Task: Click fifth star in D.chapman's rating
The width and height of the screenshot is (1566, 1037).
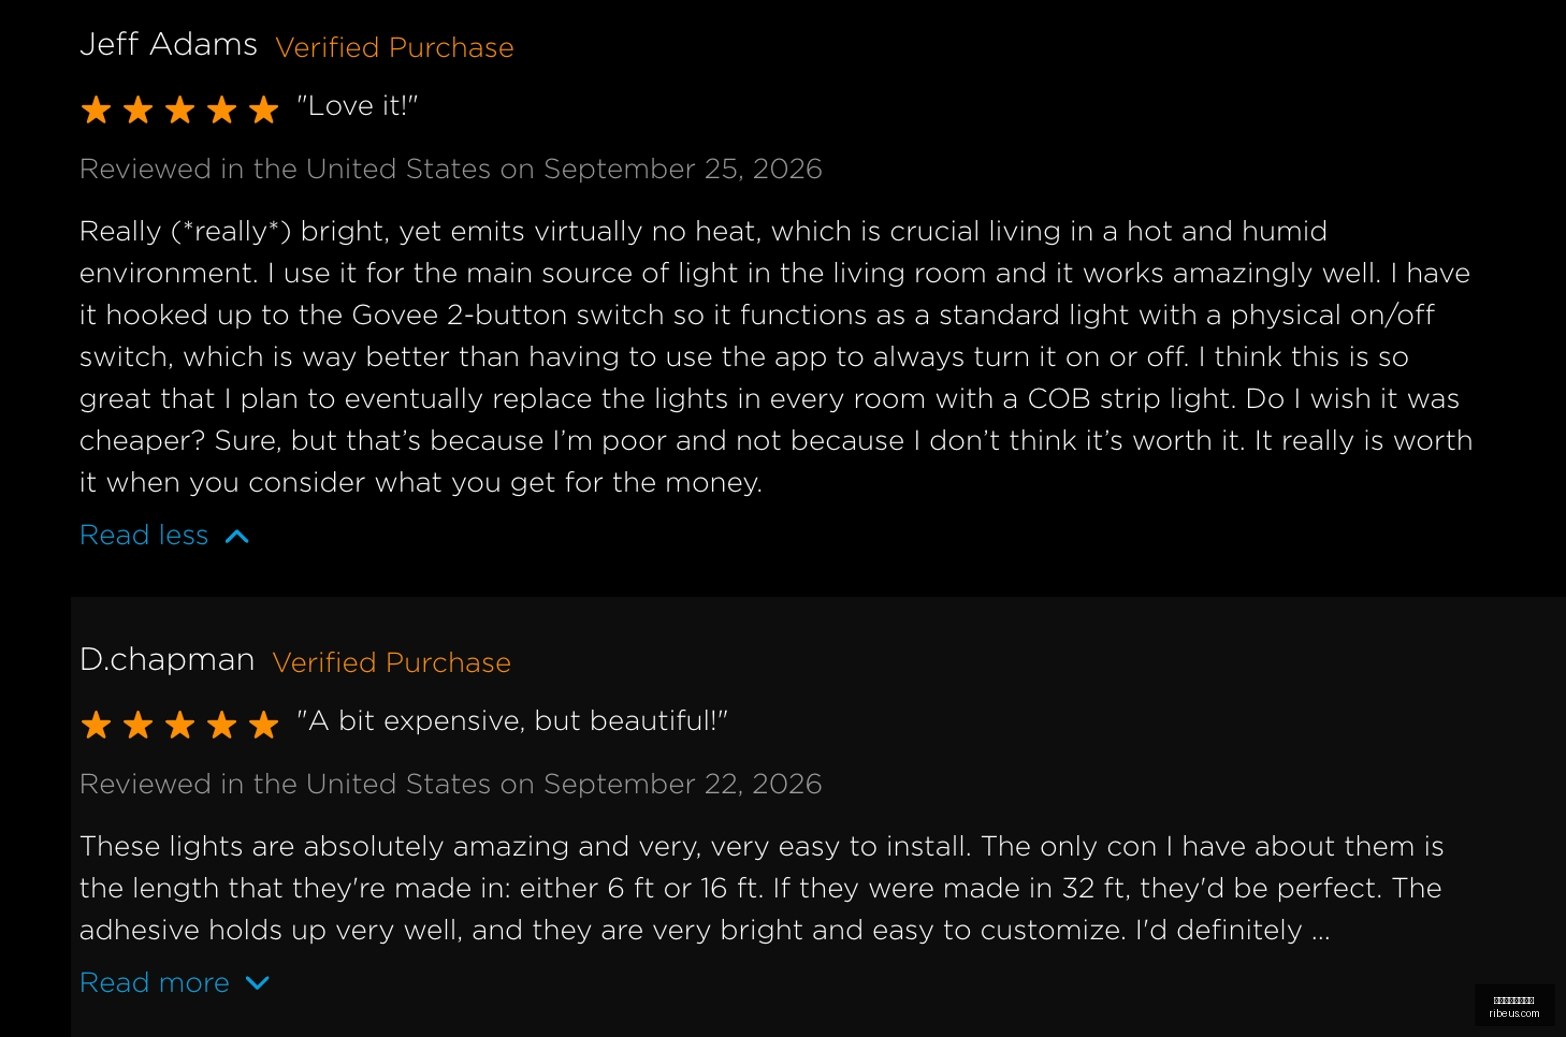Action: click(264, 724)
